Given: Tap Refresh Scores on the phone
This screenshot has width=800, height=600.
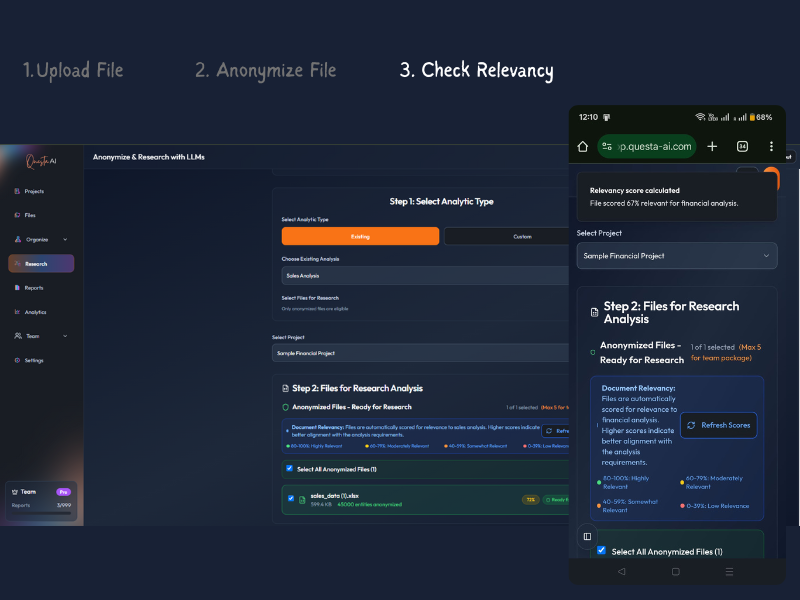Looking at the screenshot, I should coord(719,425).
